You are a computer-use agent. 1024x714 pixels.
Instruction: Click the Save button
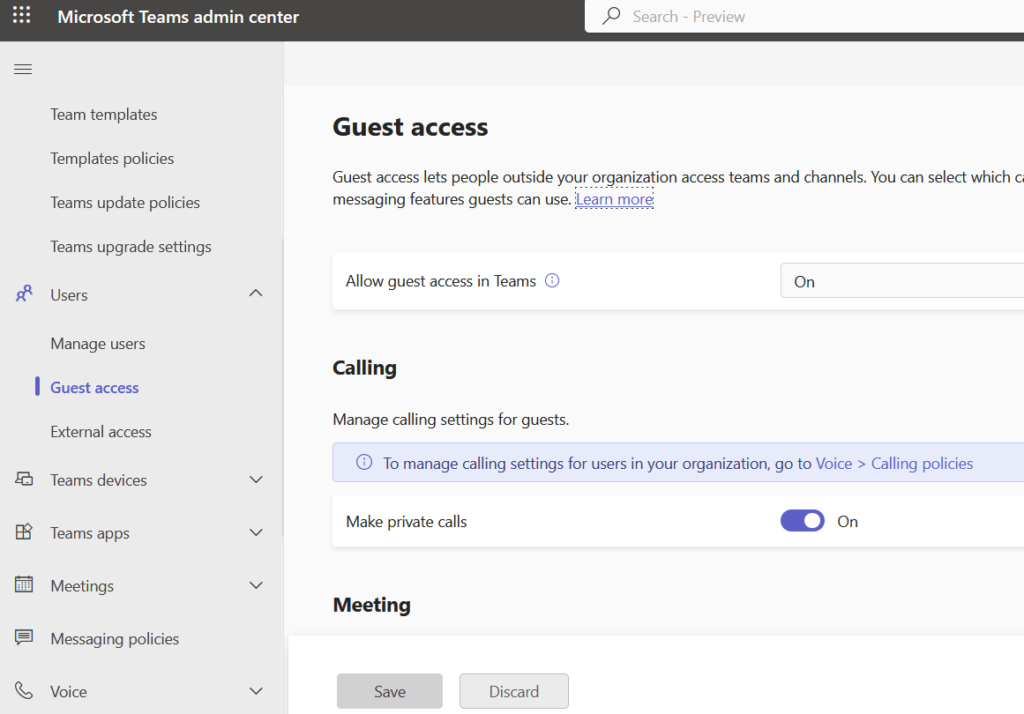pos(390,691)
